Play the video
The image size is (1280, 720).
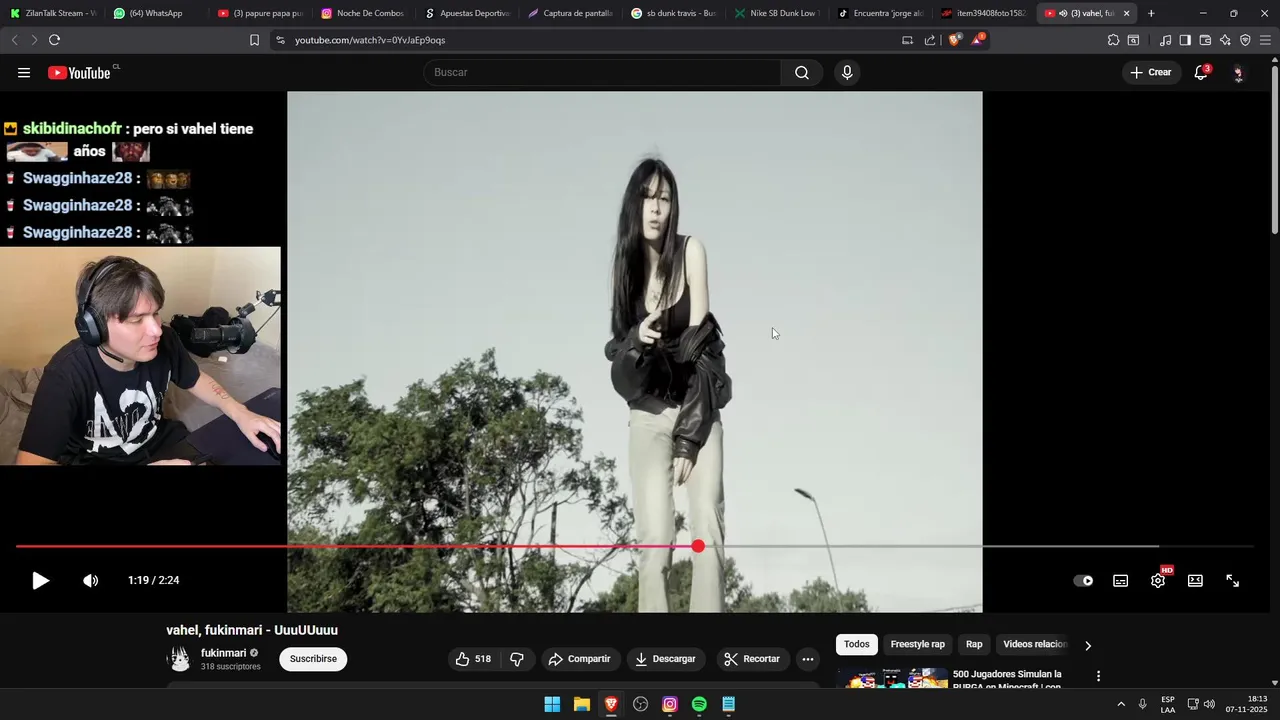pos(40,580)
